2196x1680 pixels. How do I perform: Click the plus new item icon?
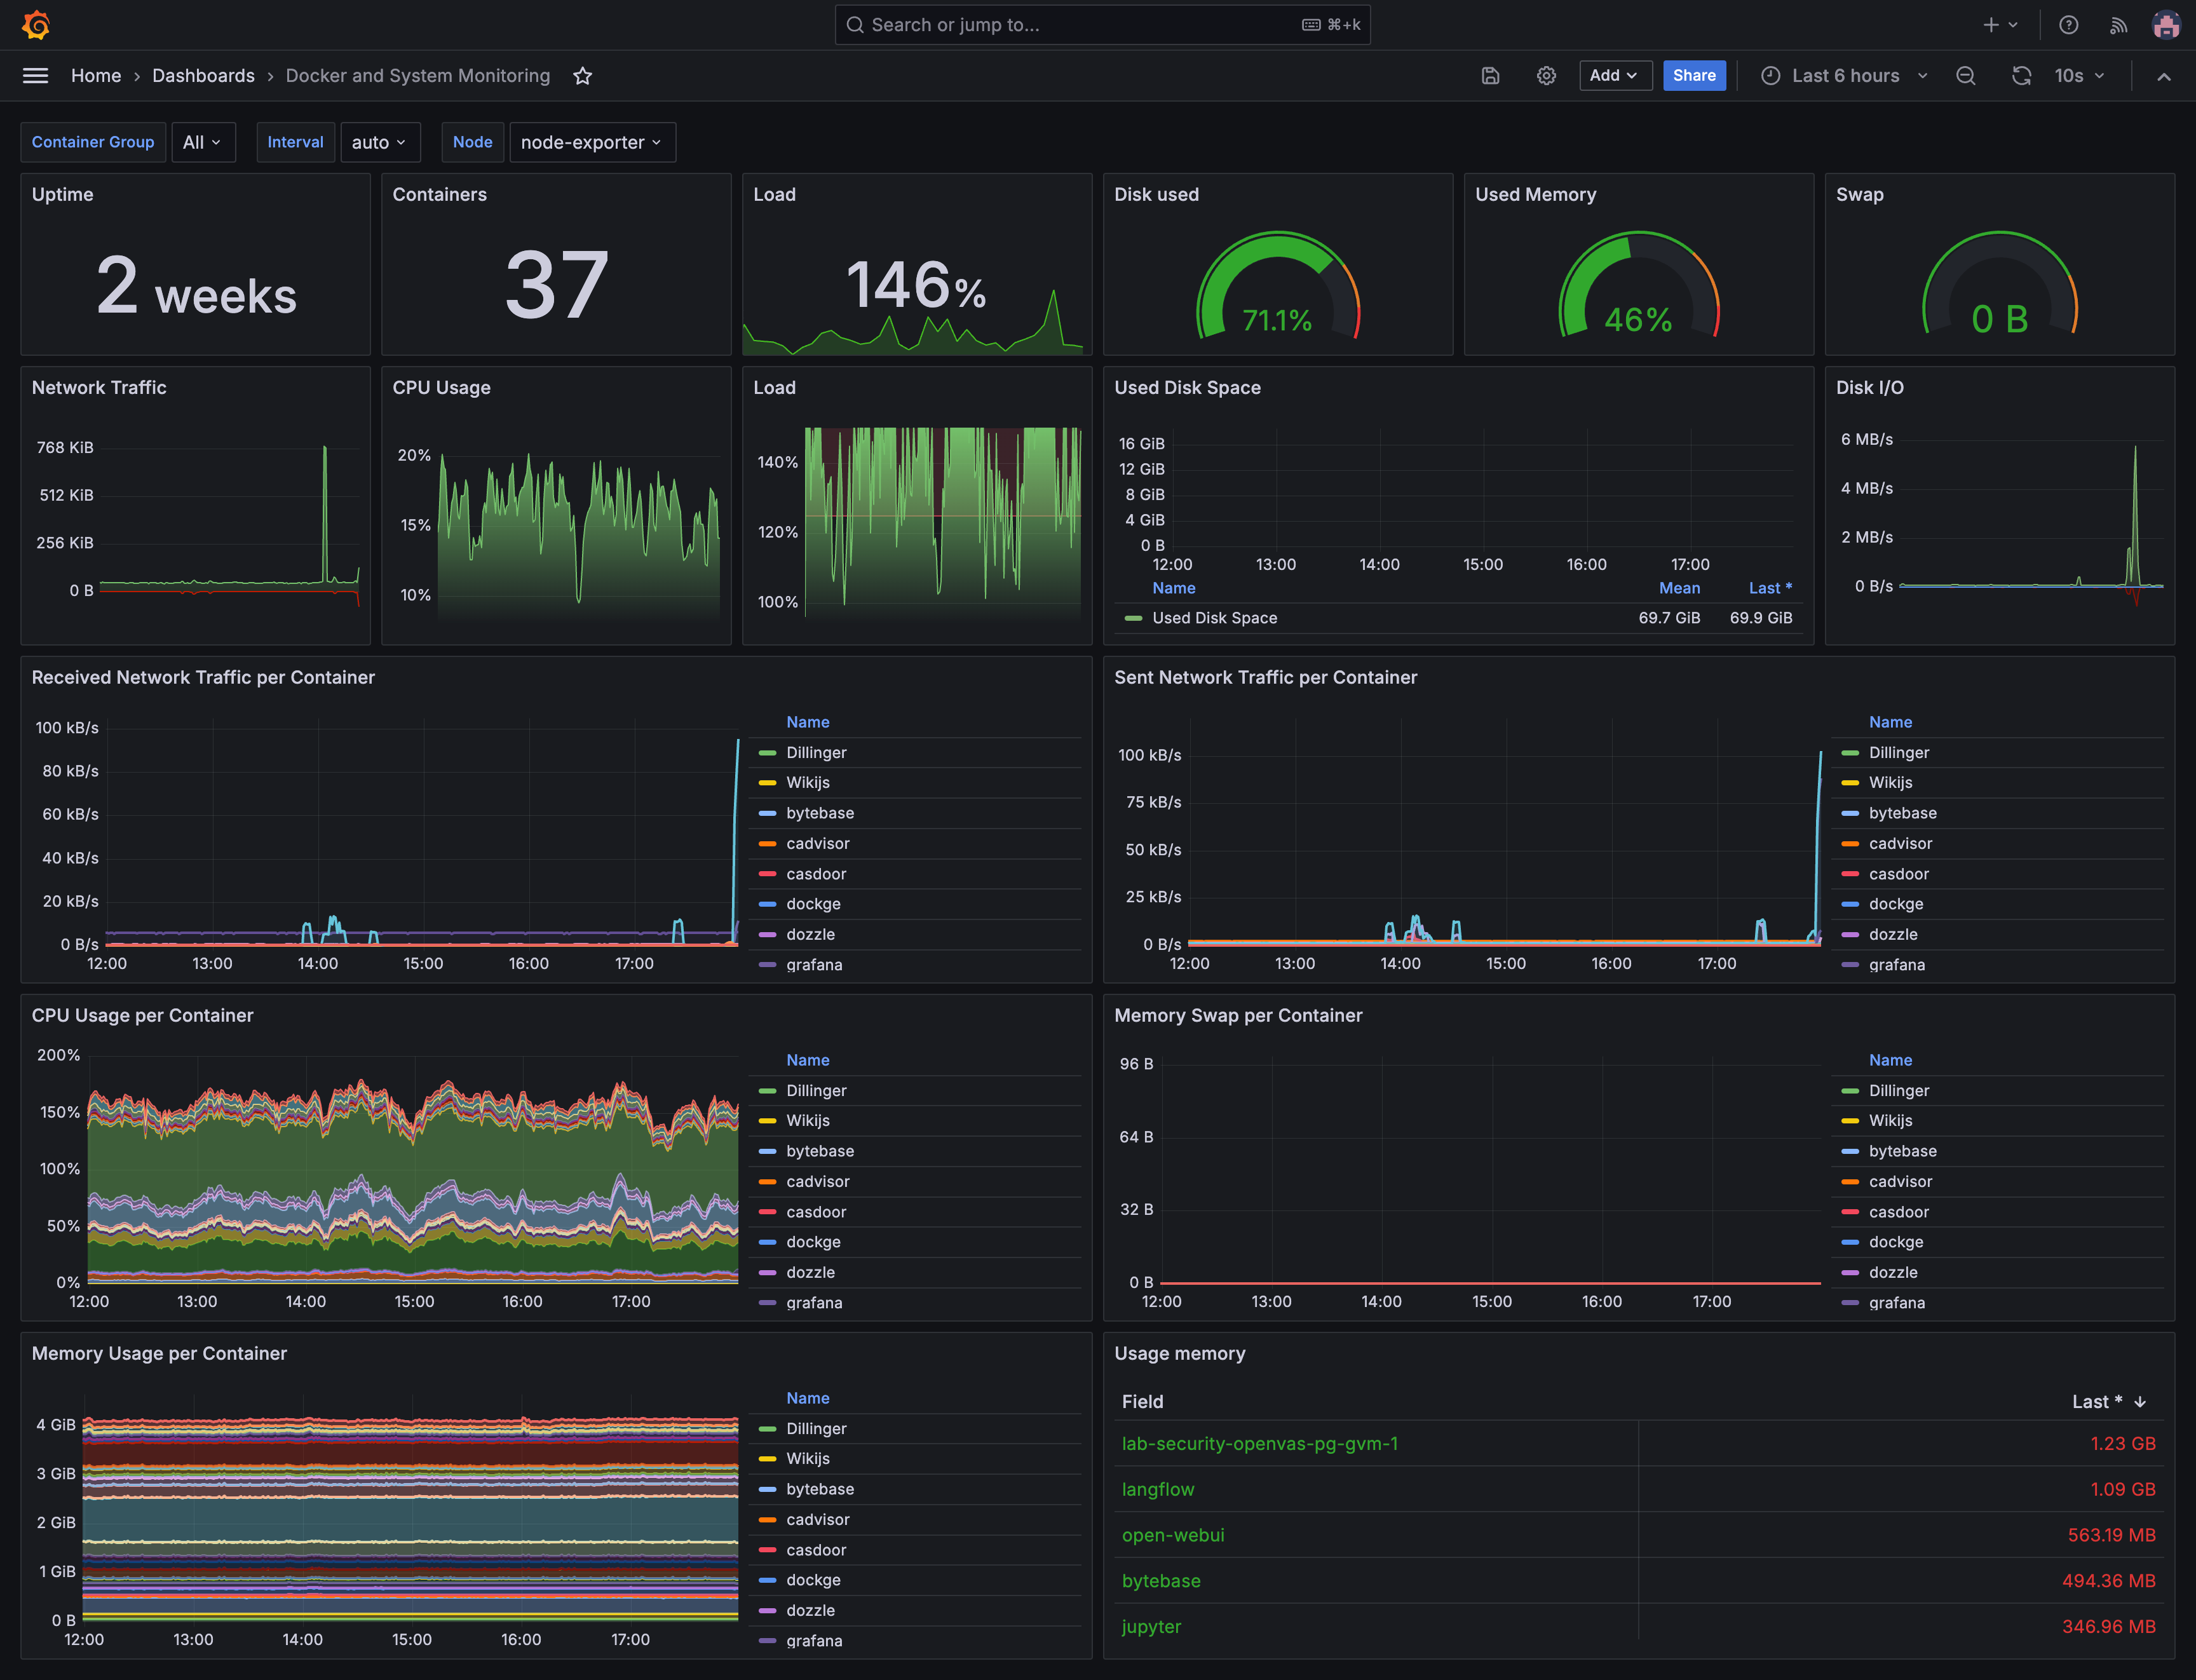(1991, 25)
